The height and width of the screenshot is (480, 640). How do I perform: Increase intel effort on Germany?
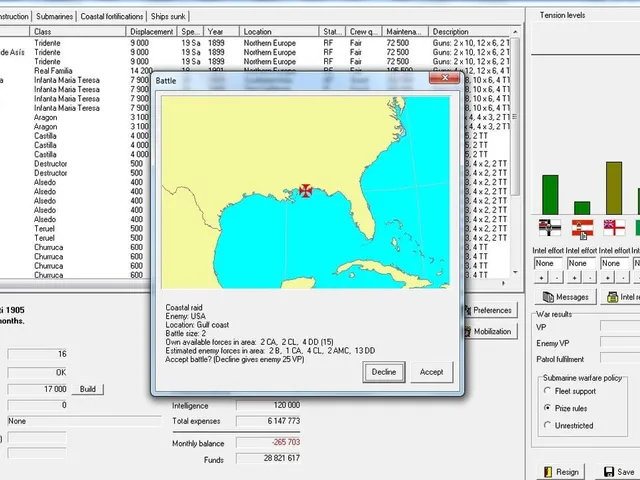pyautogui.click(x=541, y=278)
